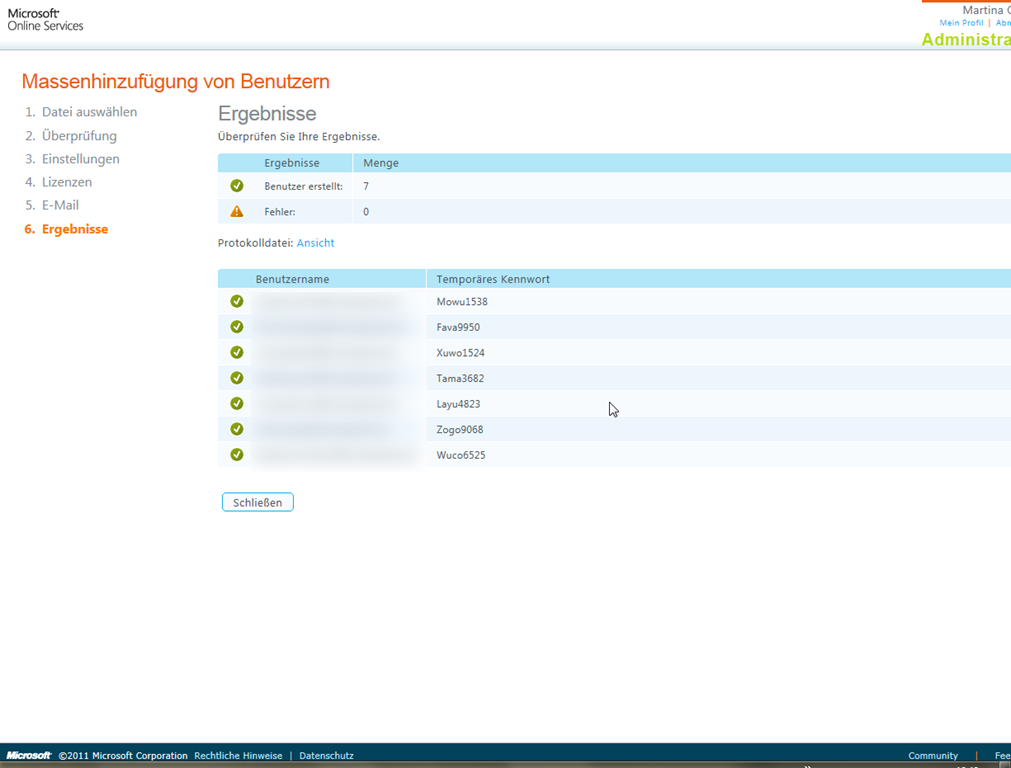Screen dimensions: 1011x768
Task: Click the green checkmark next to Zogo9068
Action: click(x=237, y=429)
